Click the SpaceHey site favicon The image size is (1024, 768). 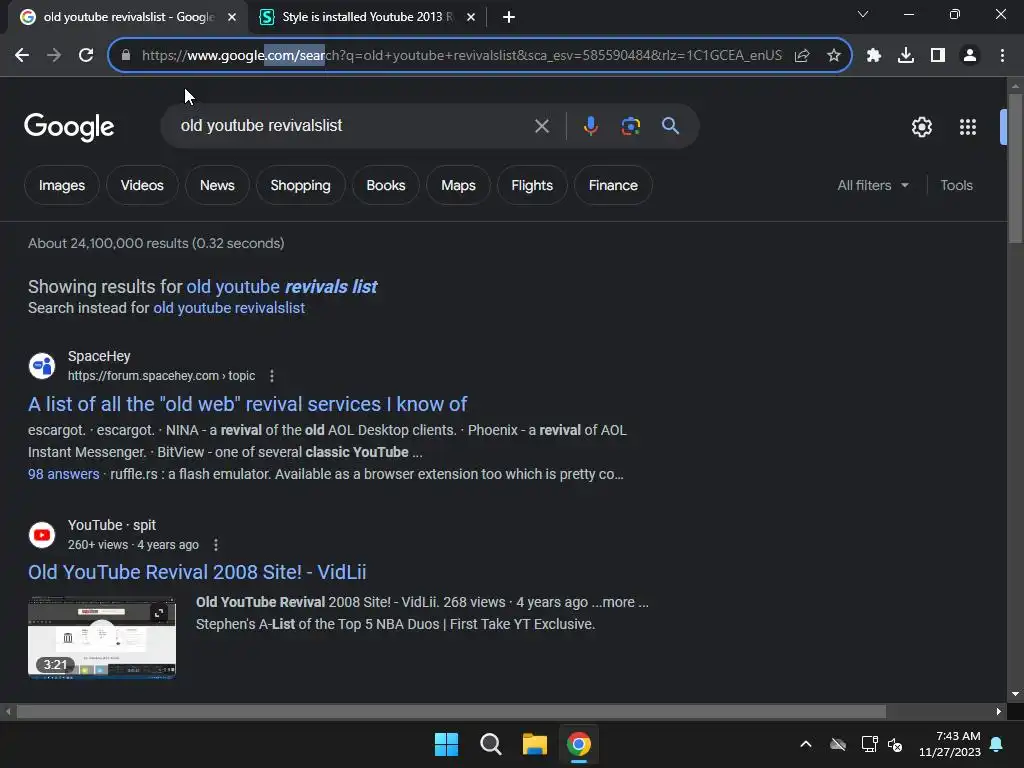tap(42, 366)
